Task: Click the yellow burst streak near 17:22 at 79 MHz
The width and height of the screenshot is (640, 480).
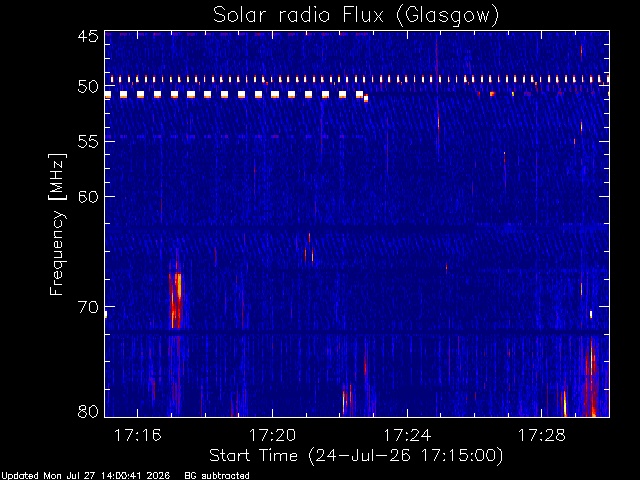Action: coord(344,402)
